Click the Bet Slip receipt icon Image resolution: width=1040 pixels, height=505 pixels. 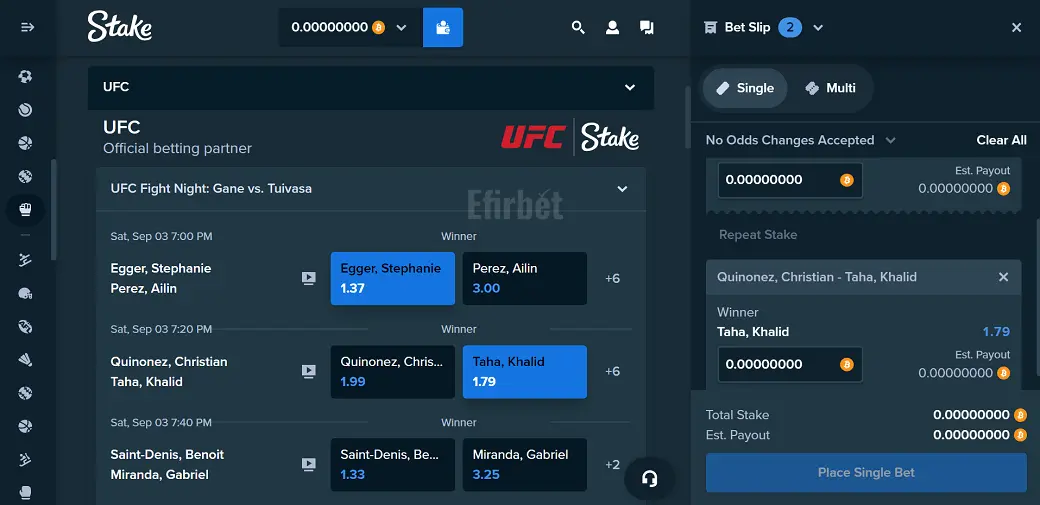(710, 27)
